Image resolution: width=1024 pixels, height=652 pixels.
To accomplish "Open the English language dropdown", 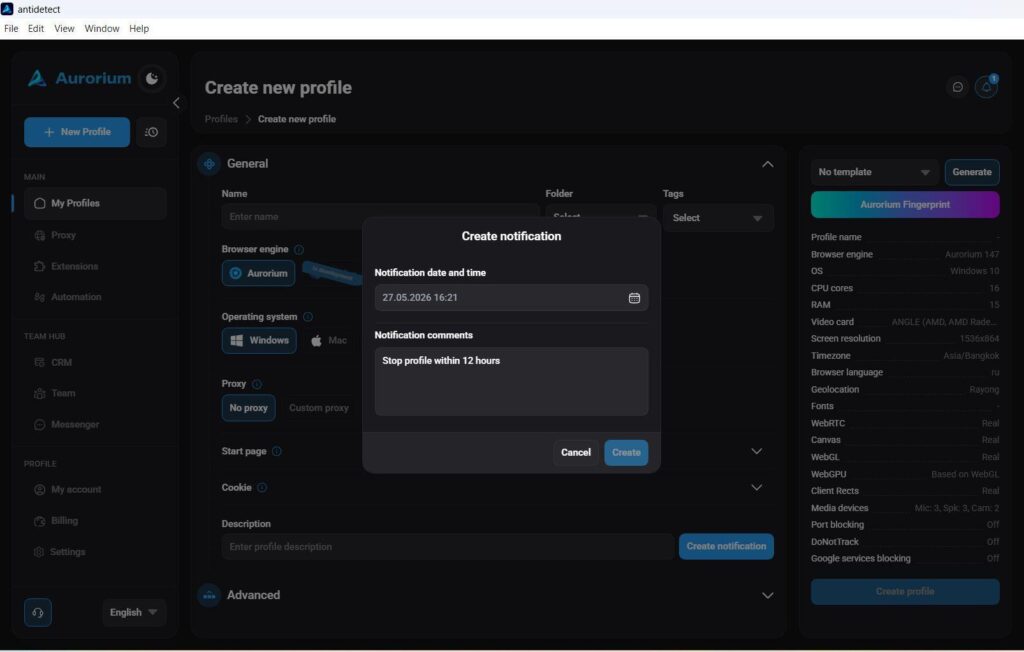I will point(133,612).
